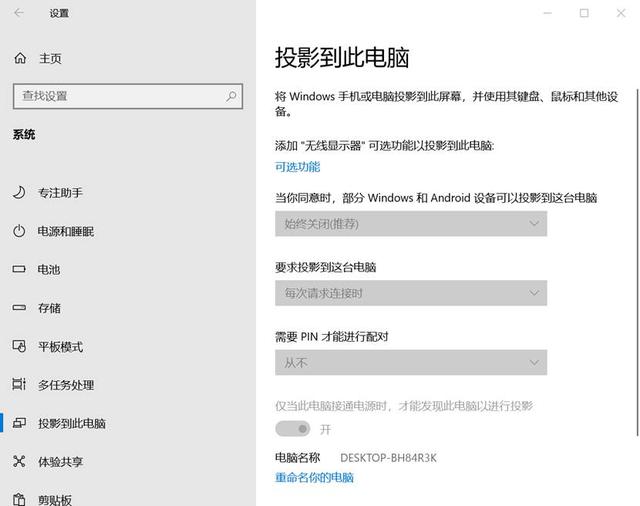This screenshot has height=506, width=640.
Task: Select 电源和睡眠 in the sidebar
Action: pyautogui.click(x=66, y=231)
